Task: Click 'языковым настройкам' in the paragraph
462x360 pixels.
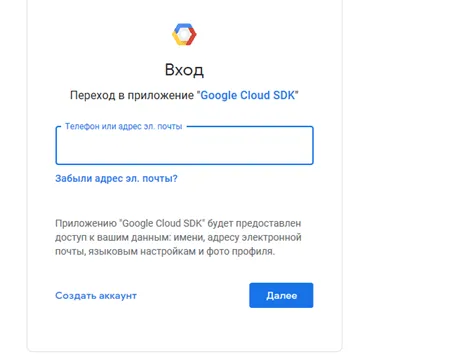Action: 142,252
